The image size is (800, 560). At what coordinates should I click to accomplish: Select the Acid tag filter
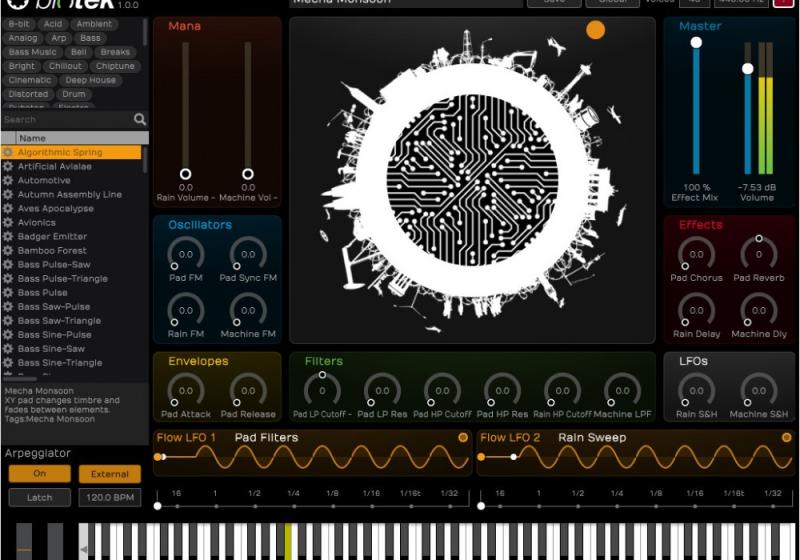pos(53,24)
